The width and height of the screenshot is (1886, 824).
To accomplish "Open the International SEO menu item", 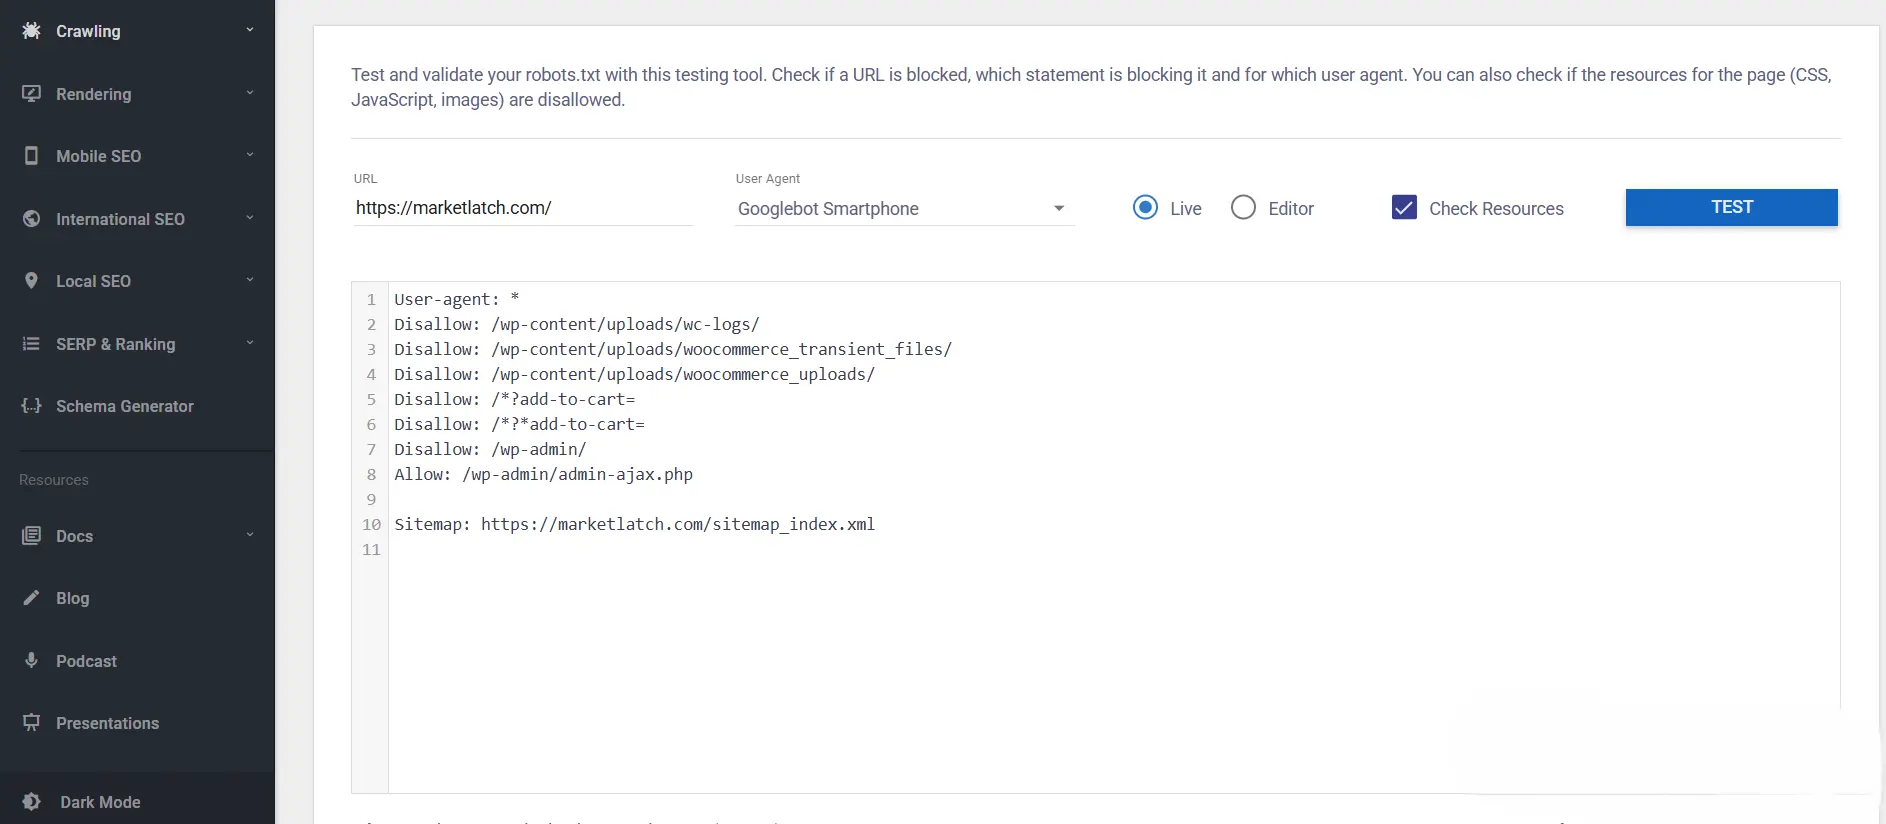I will [x=137, y=219].
